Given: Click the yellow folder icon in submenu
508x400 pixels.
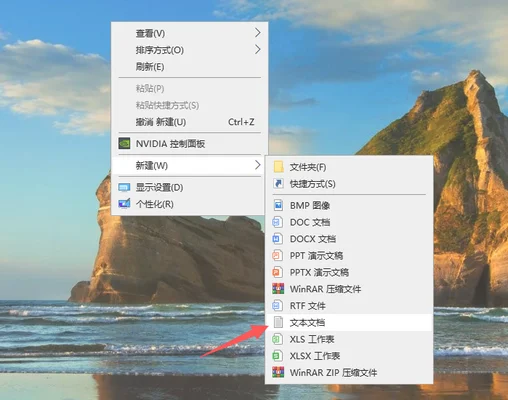Looking at the screenshot, I should tap(278, 167).
